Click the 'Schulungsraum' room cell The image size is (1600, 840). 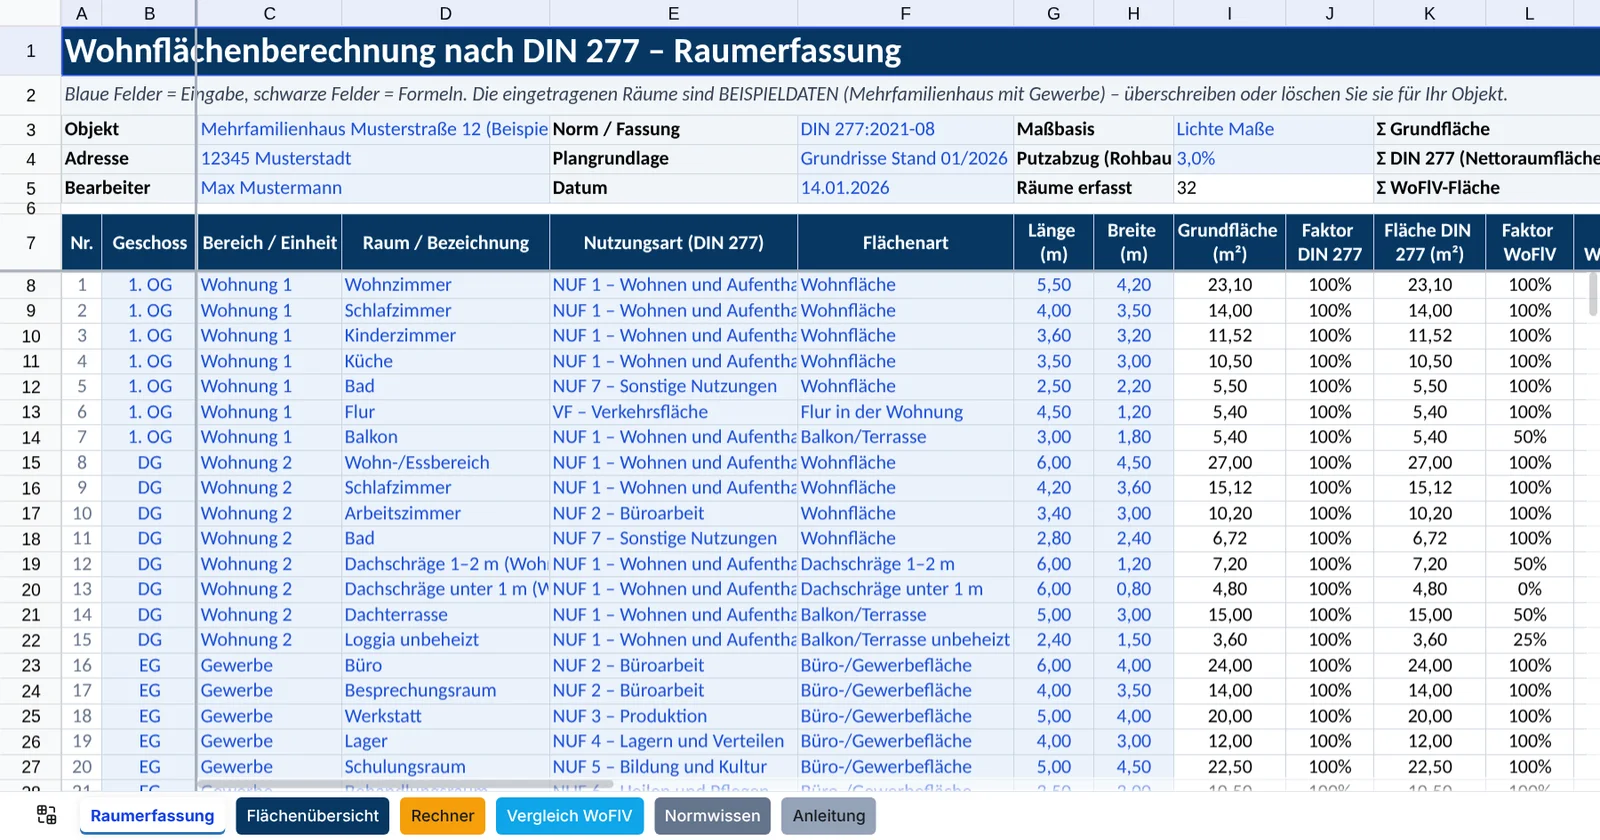pos(445,767)
